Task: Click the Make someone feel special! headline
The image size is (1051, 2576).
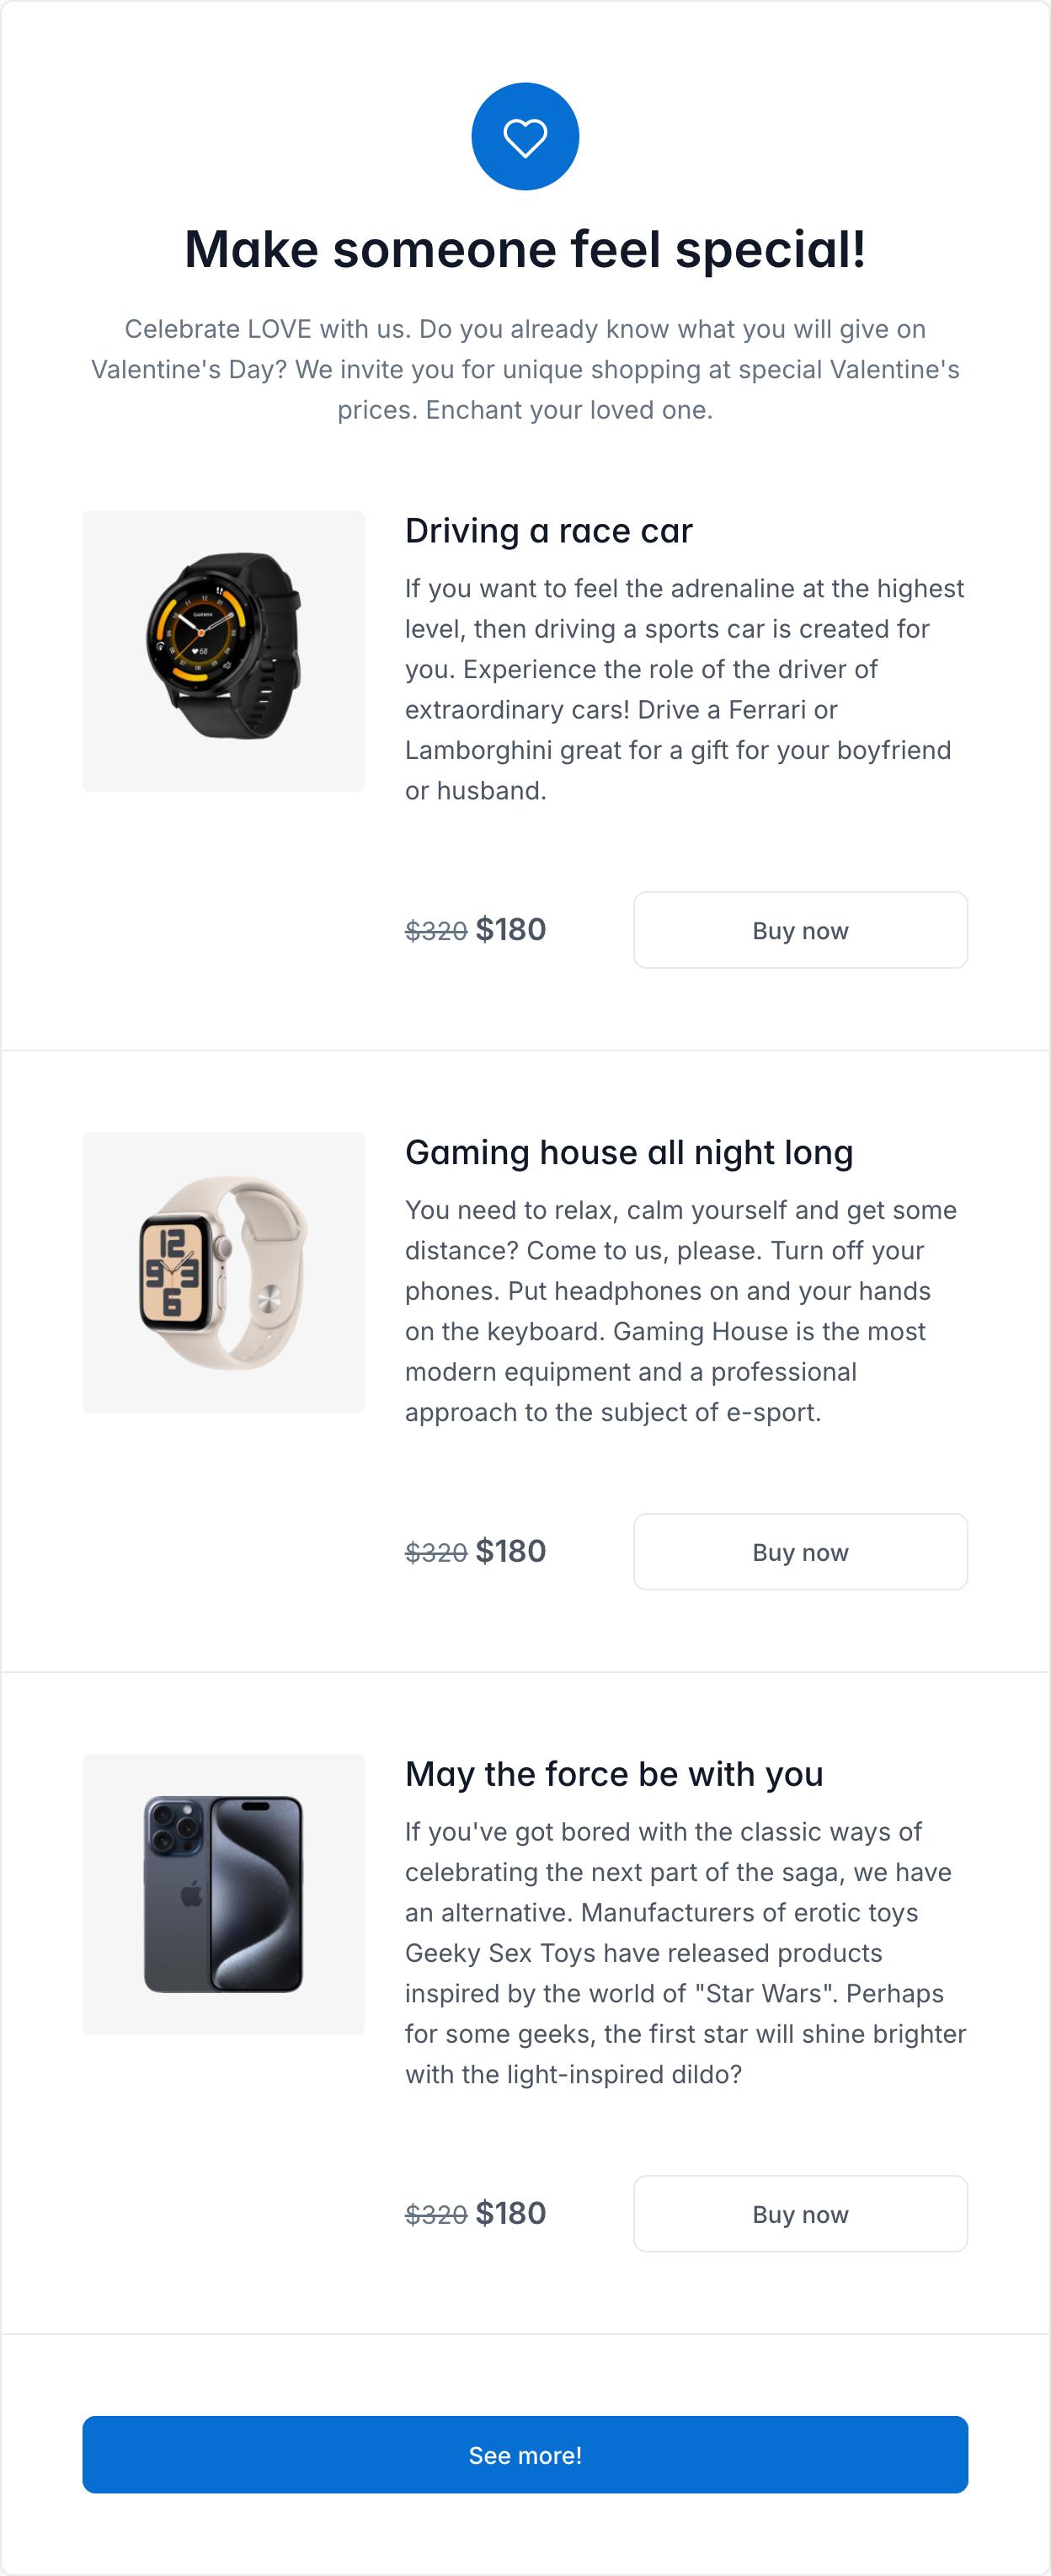Action: point(525,249)
